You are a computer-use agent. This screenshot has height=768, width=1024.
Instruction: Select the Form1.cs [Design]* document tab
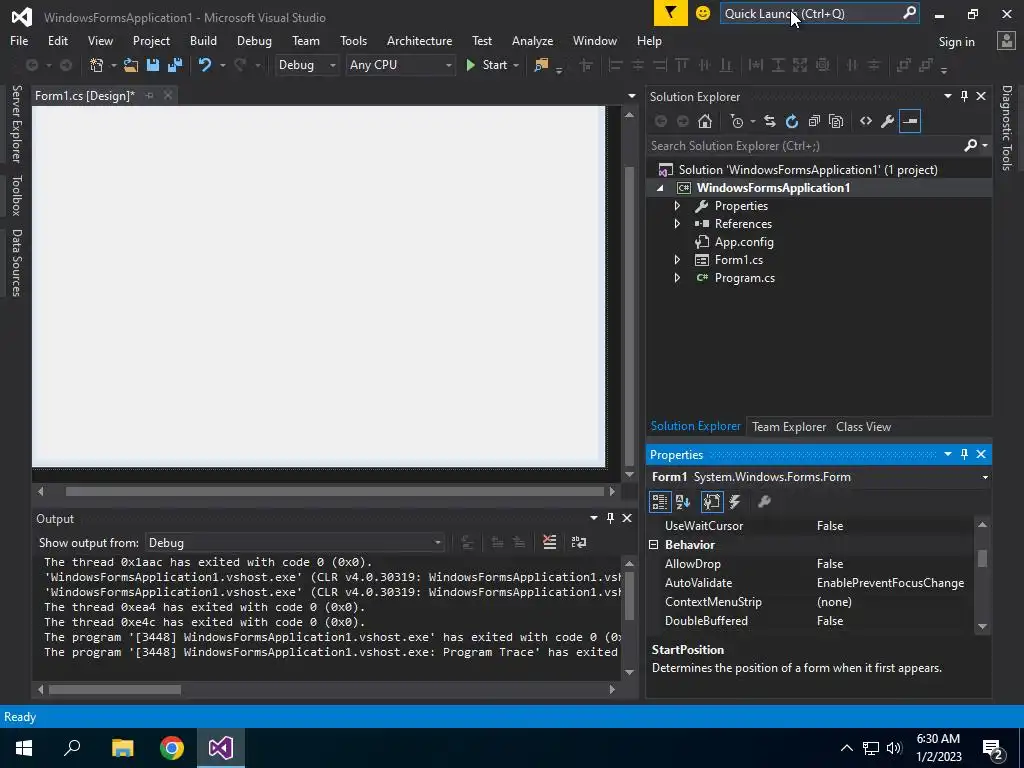(85, 95)
